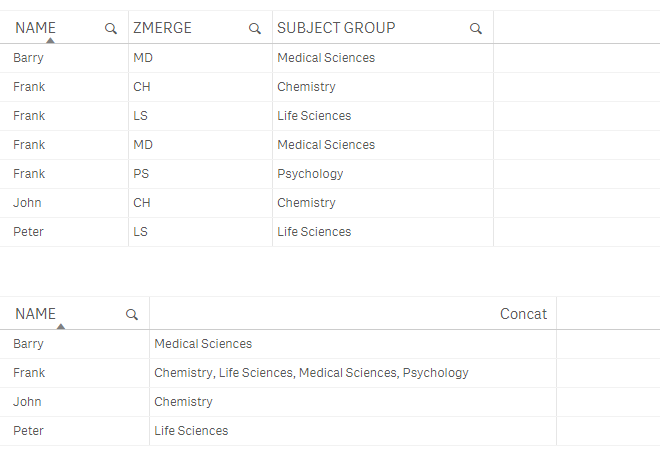Image resolution: width=660 pixels, height=473 pixels.
Task: Click search icon in bottom NAME column
Action: point(132,315)
